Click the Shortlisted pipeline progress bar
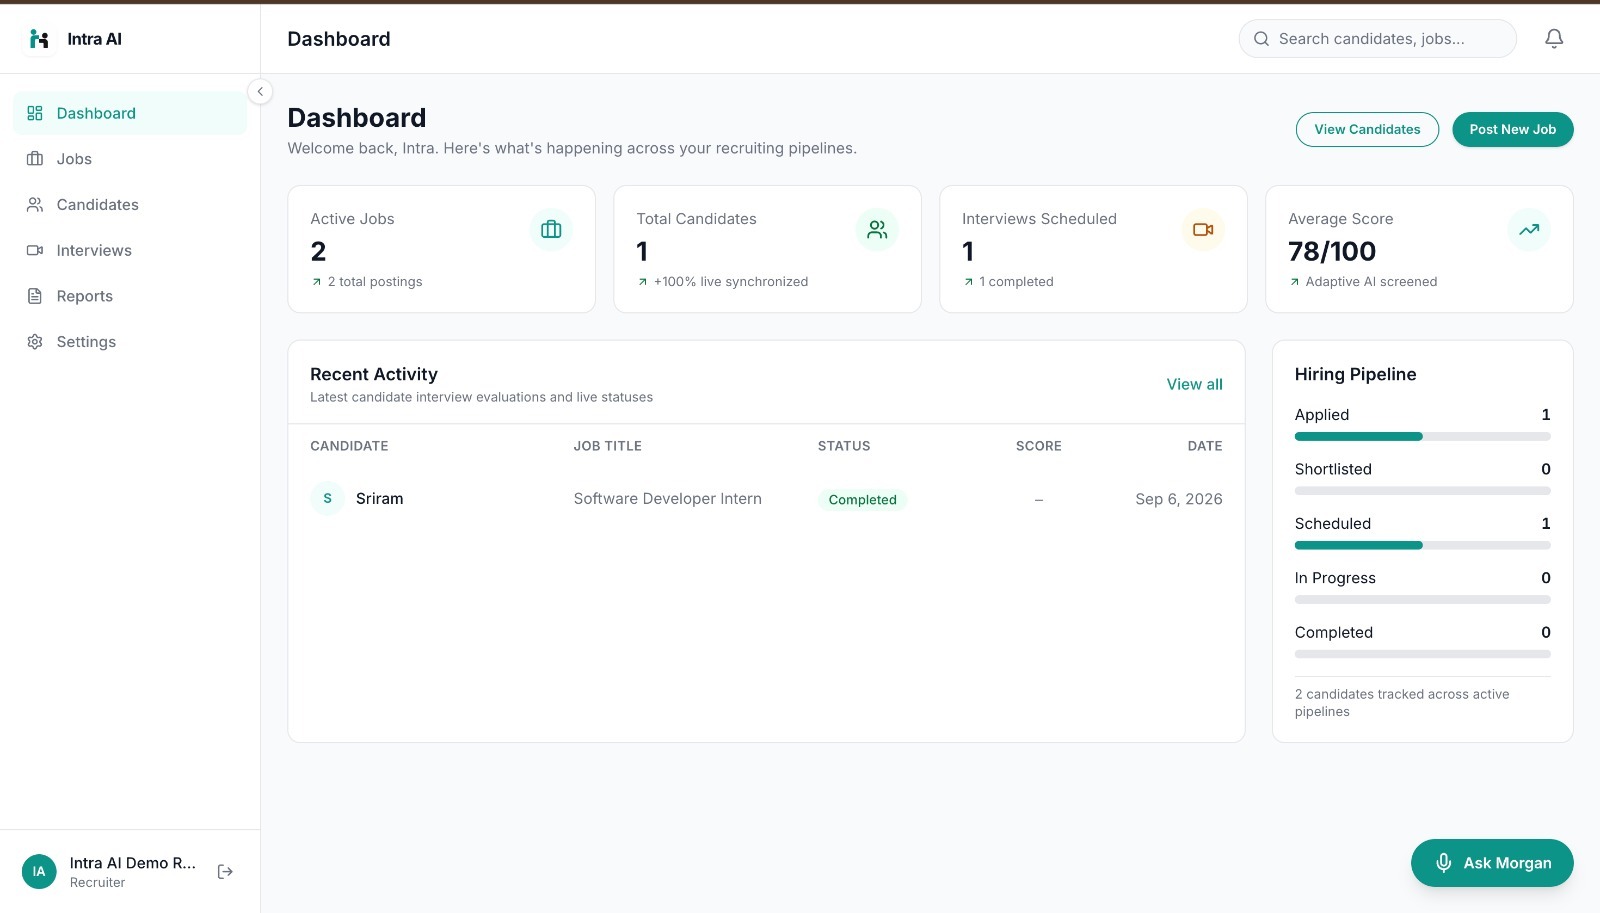1600x913 pixels. click(x=1422, y=491)
